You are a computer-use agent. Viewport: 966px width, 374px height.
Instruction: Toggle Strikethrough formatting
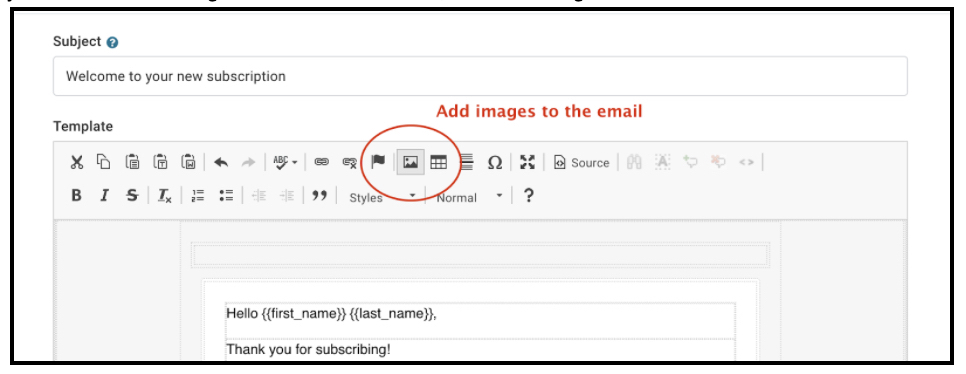[x=132, y=196]
